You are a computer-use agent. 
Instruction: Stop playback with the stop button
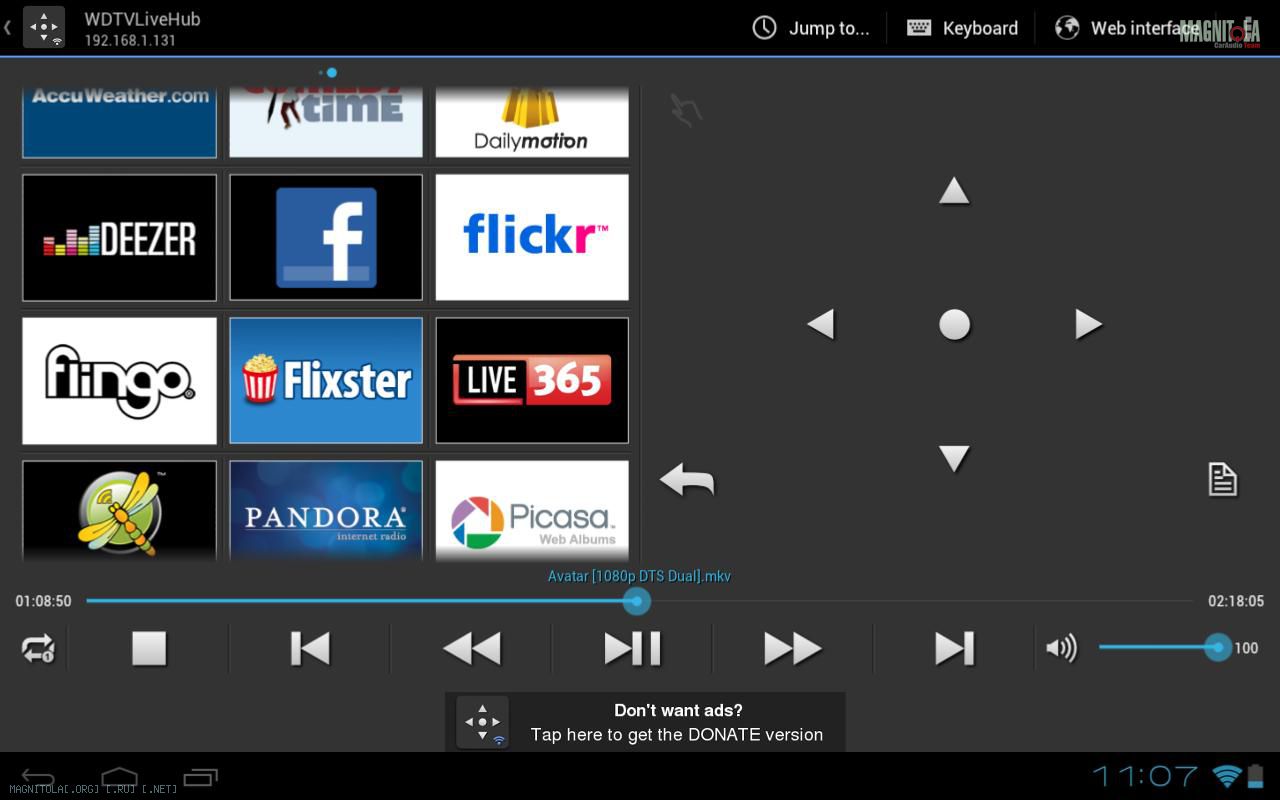pyautogui.click(x=149, y=648)
